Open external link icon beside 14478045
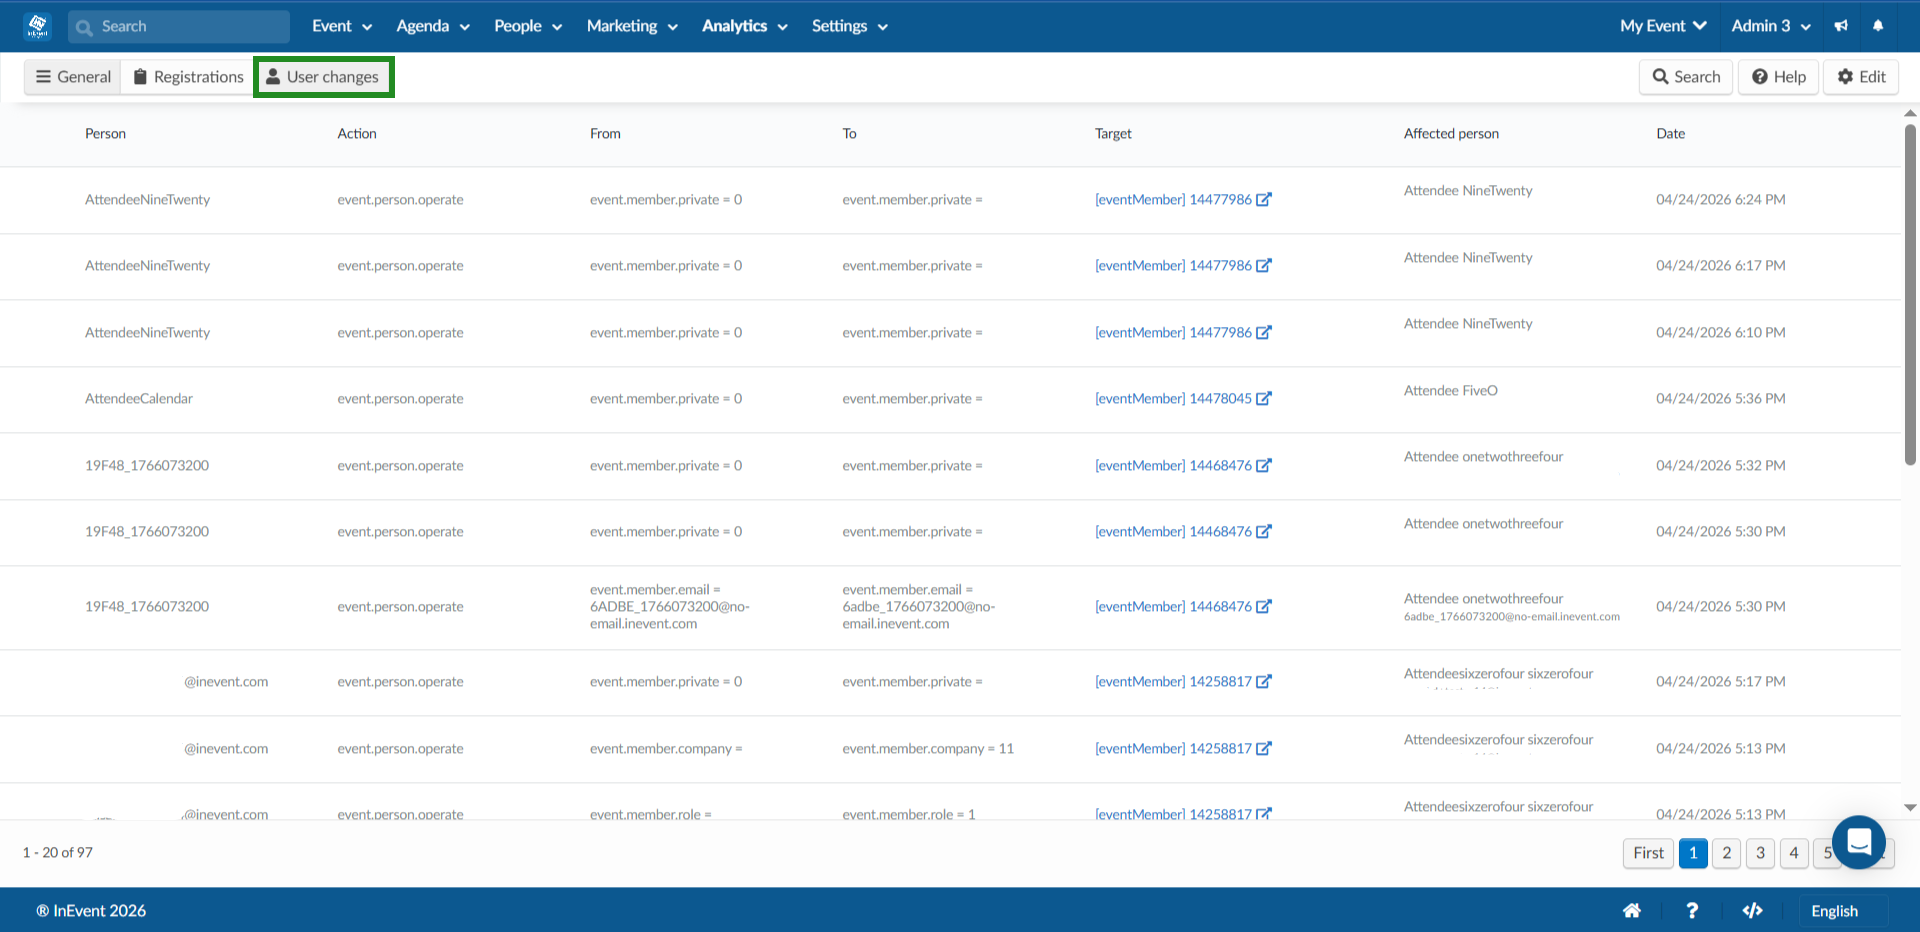 pyautogui.click(x=1264, y=398)
